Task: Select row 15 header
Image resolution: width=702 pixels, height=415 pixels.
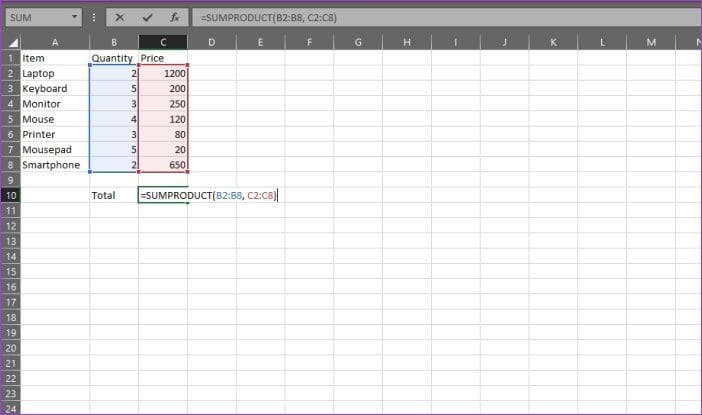Action: (11, 271)
